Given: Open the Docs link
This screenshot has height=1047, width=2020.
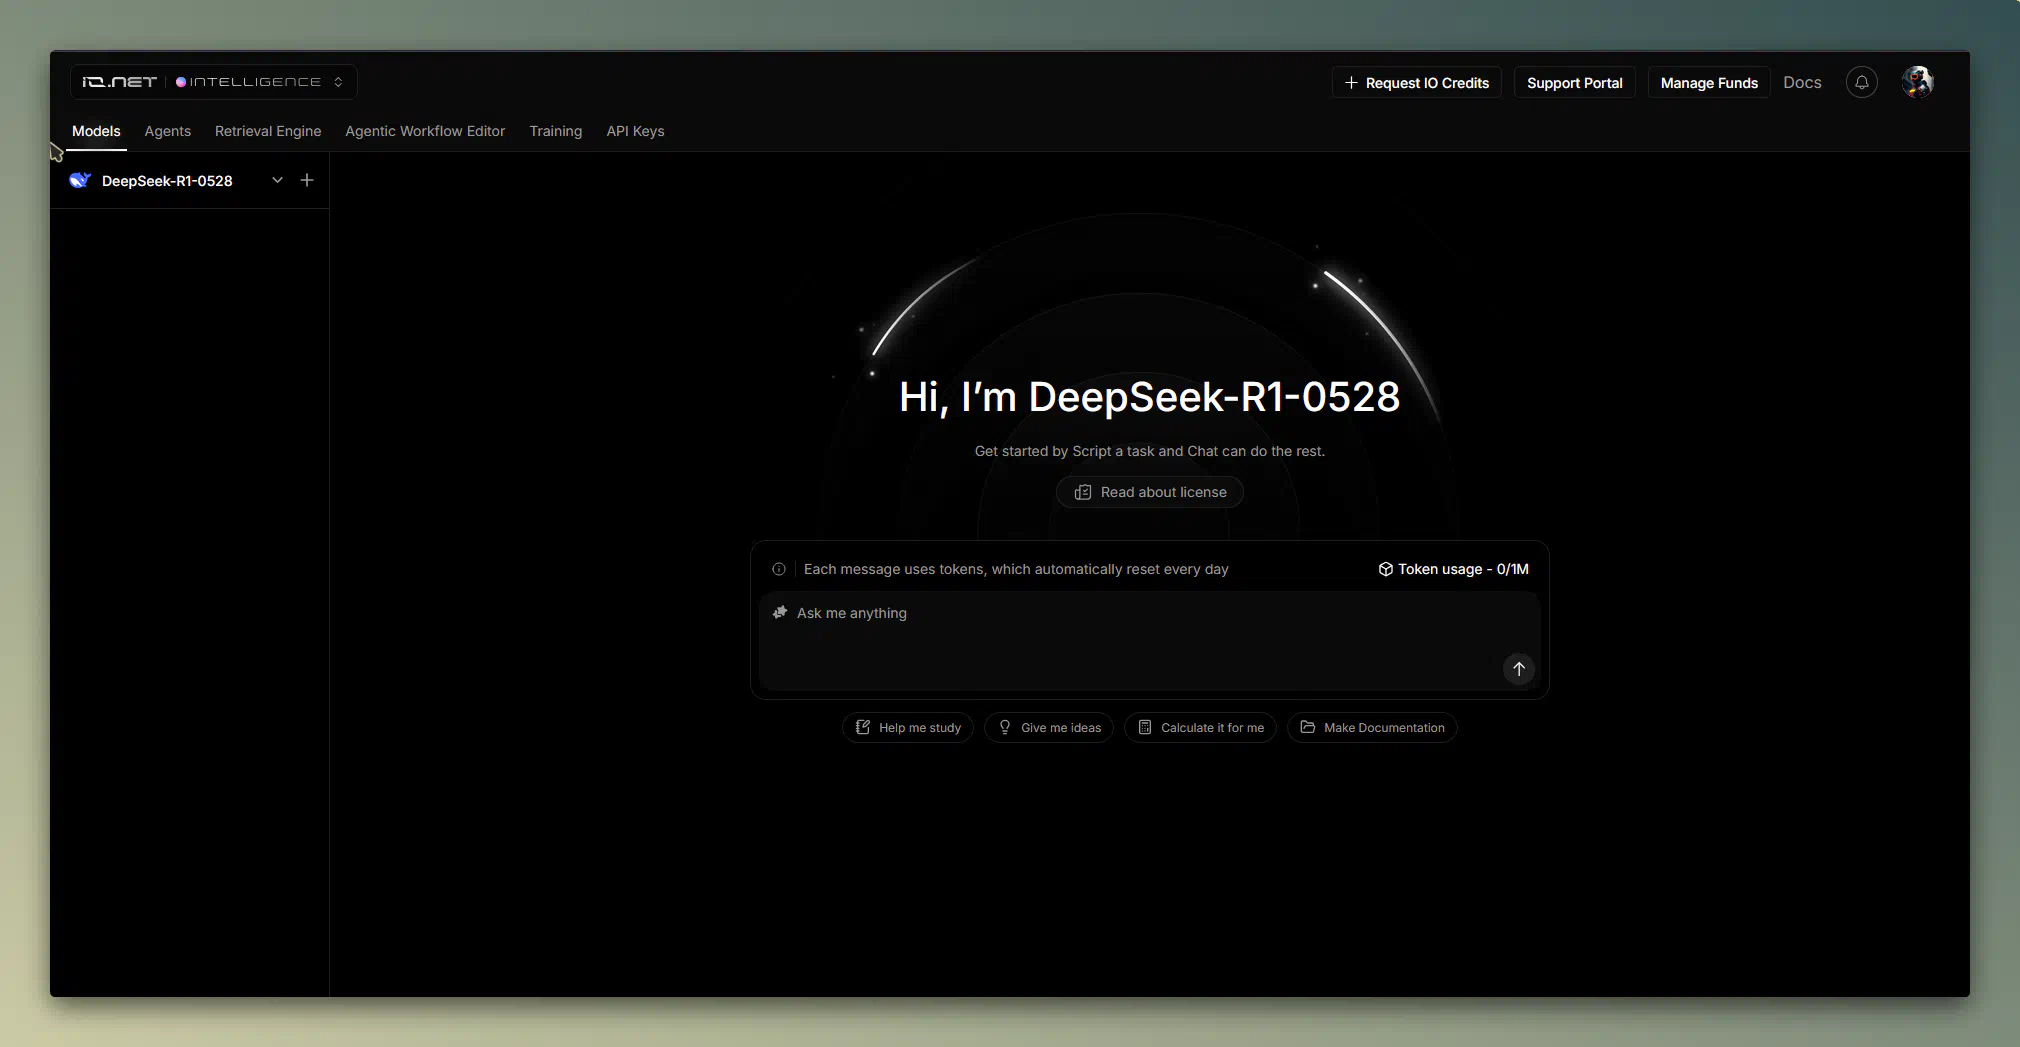Looking at the screenshot, I should [x=1802, y=83].
